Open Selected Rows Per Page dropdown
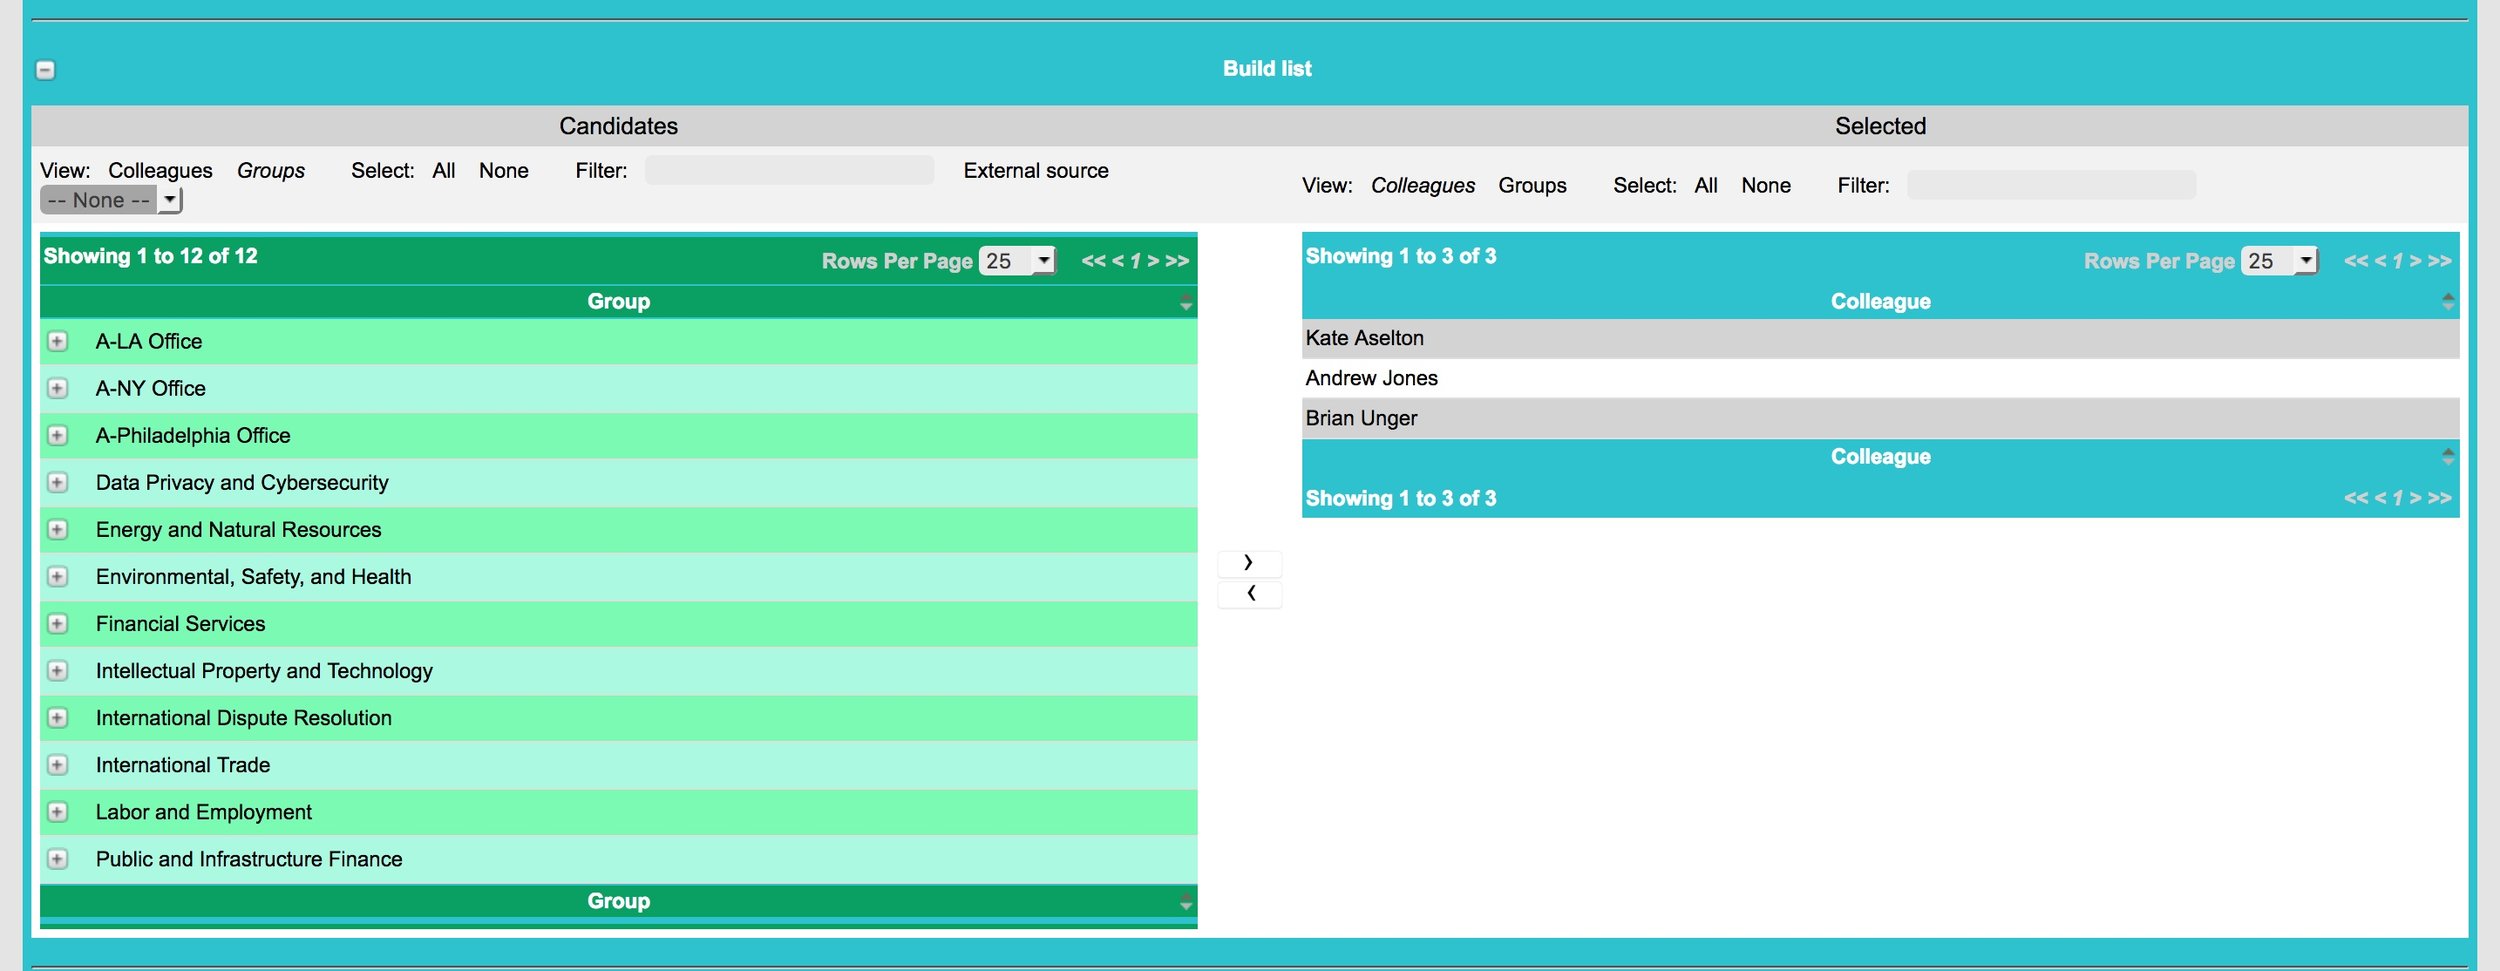Screen dimensions: 2500x971 [x=2279, y=261]
